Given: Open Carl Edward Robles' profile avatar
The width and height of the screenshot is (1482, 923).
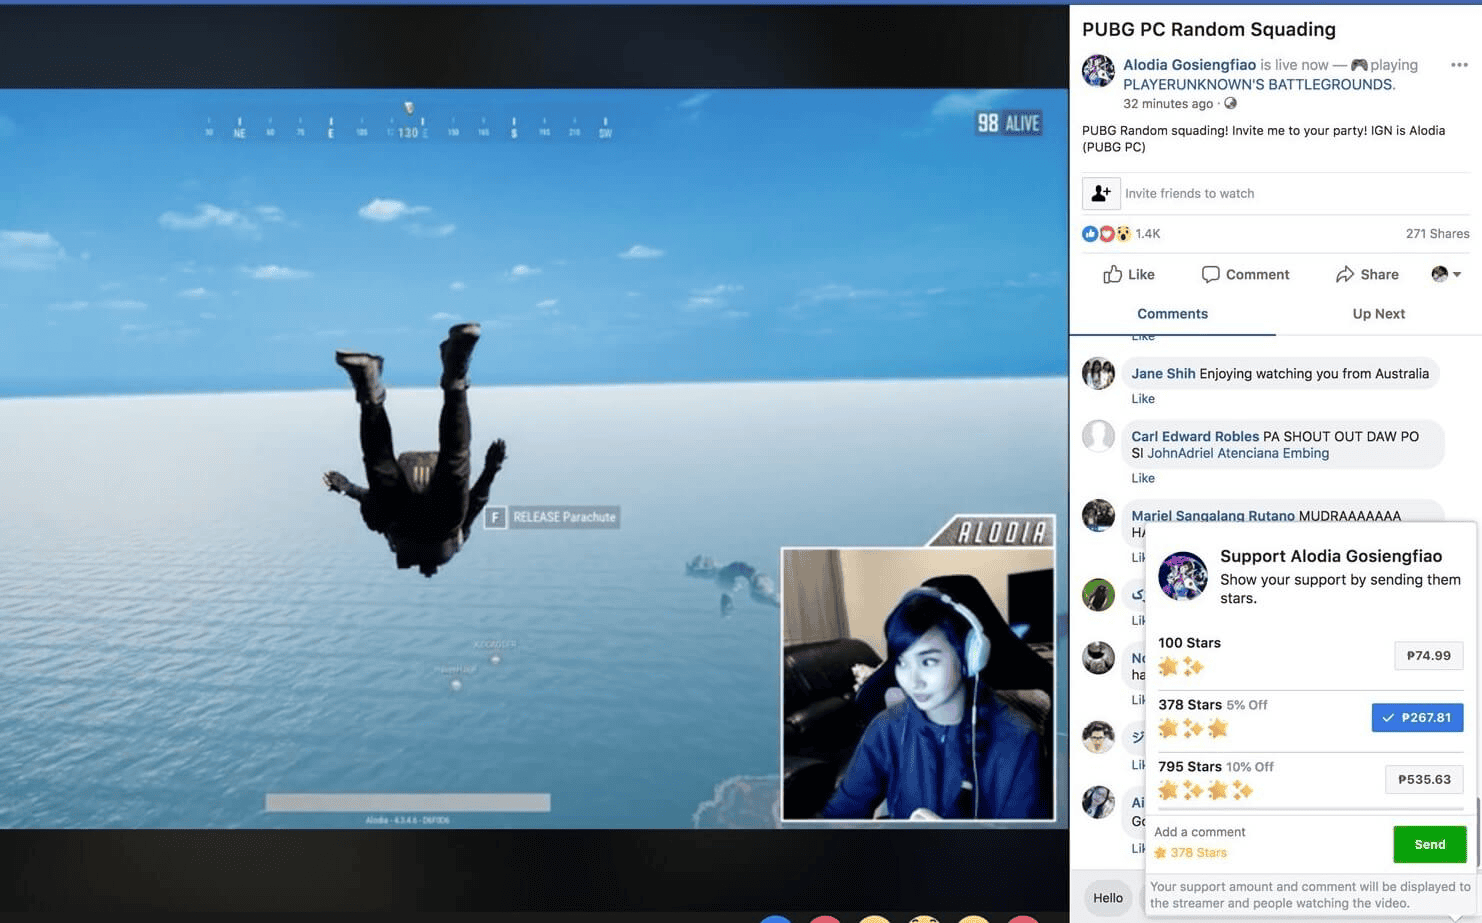Looking at the screenshot, I should click(1098, 436).
